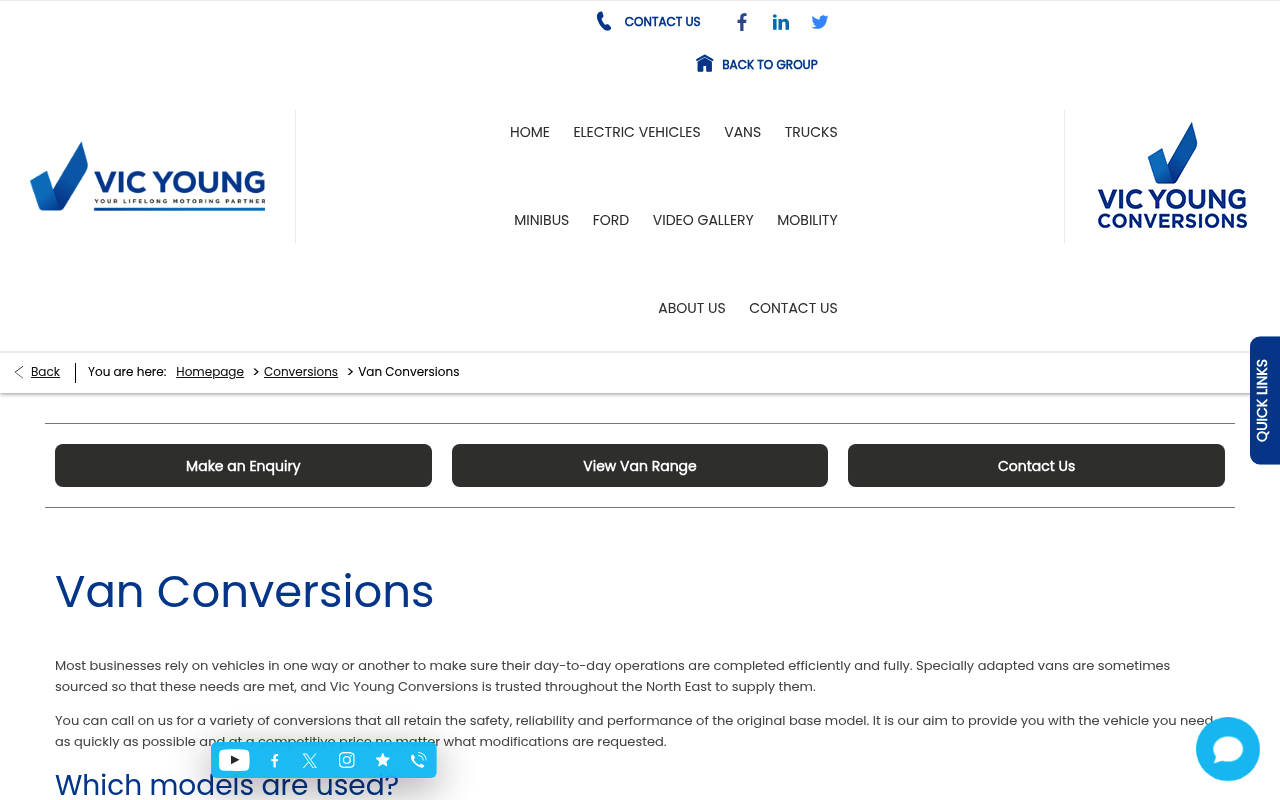This screenshot has height=800, width=1280.
Task: Click the Make an Enquiry button
Action: (243, 466)
